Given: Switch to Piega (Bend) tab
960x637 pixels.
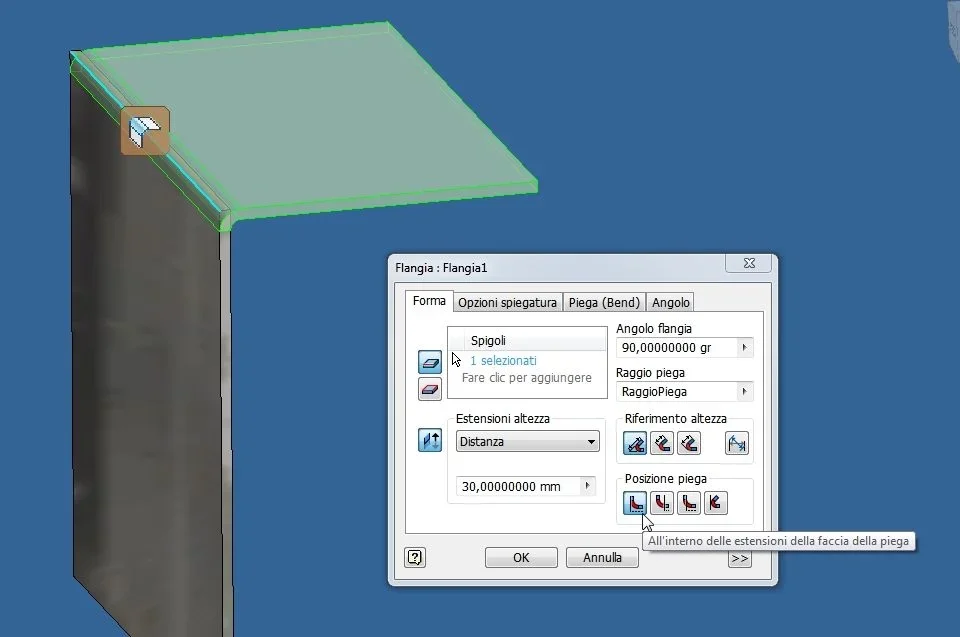Looking at the screenshot, I should click(604, 303).
